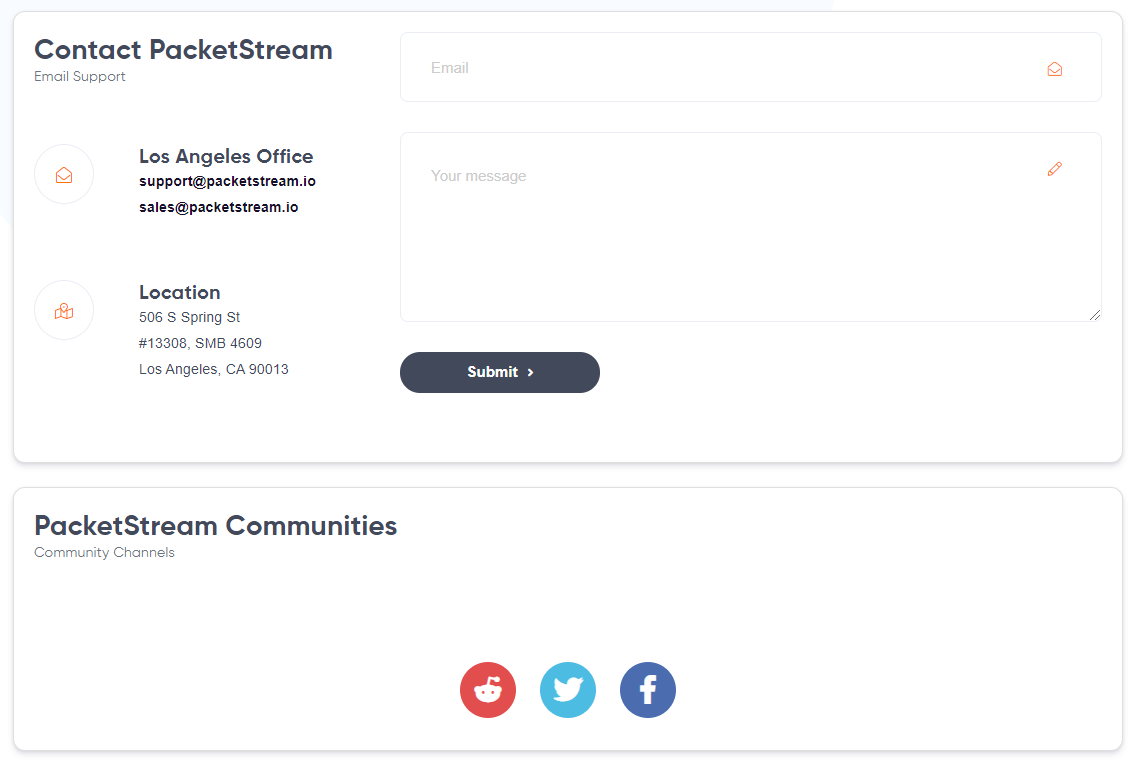
Task: Click the pencil icon in the message box
Action: click(1055, 169)
